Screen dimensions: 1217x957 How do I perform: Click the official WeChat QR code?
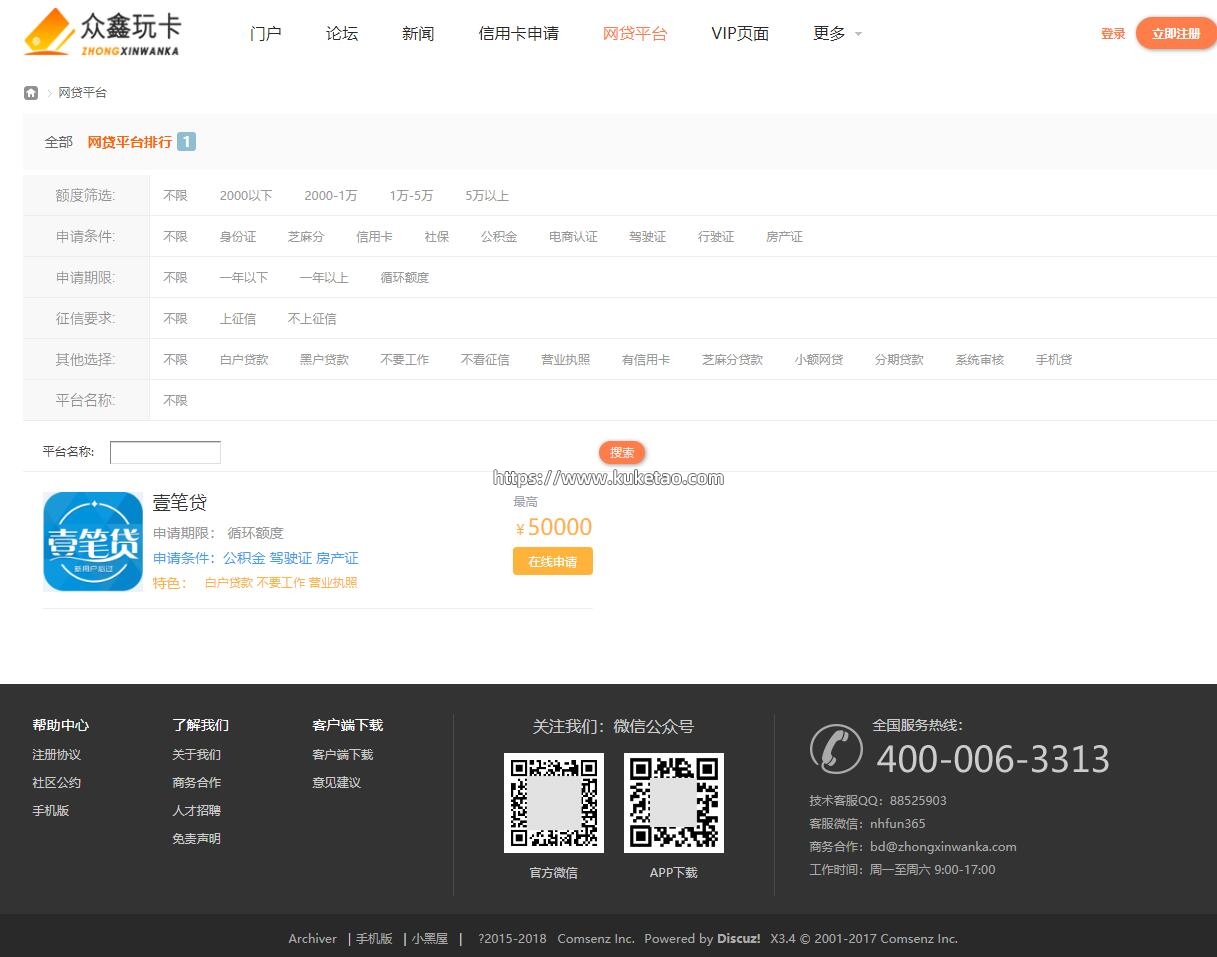pyautogui.click(x=553, y=802)
